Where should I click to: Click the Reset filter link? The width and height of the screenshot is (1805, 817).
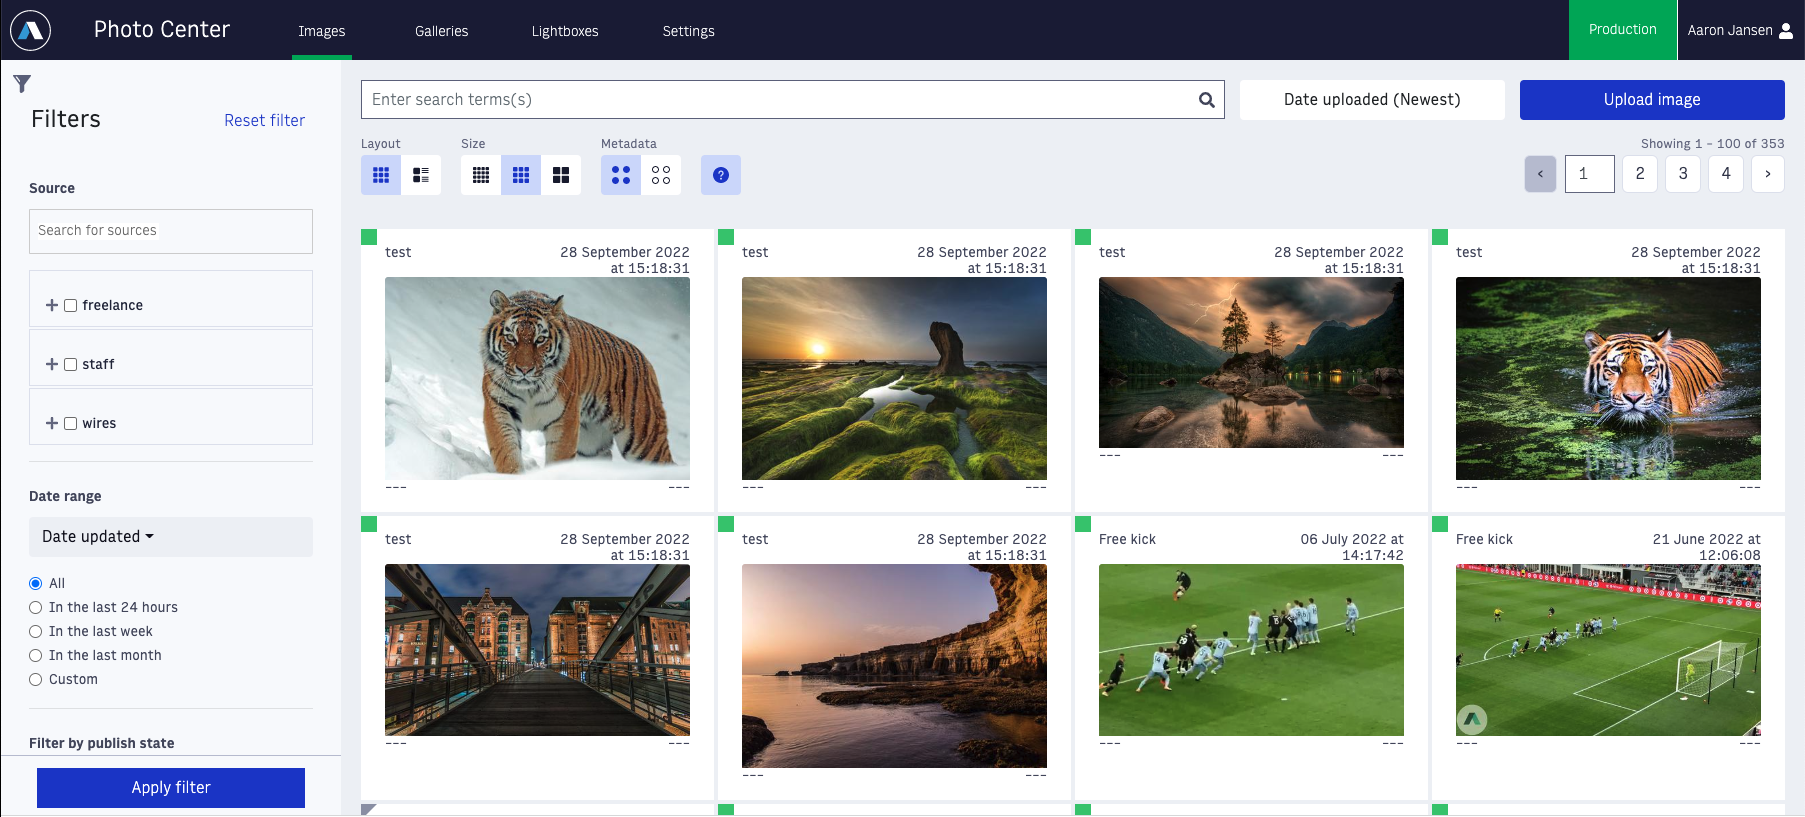(265, 120)
